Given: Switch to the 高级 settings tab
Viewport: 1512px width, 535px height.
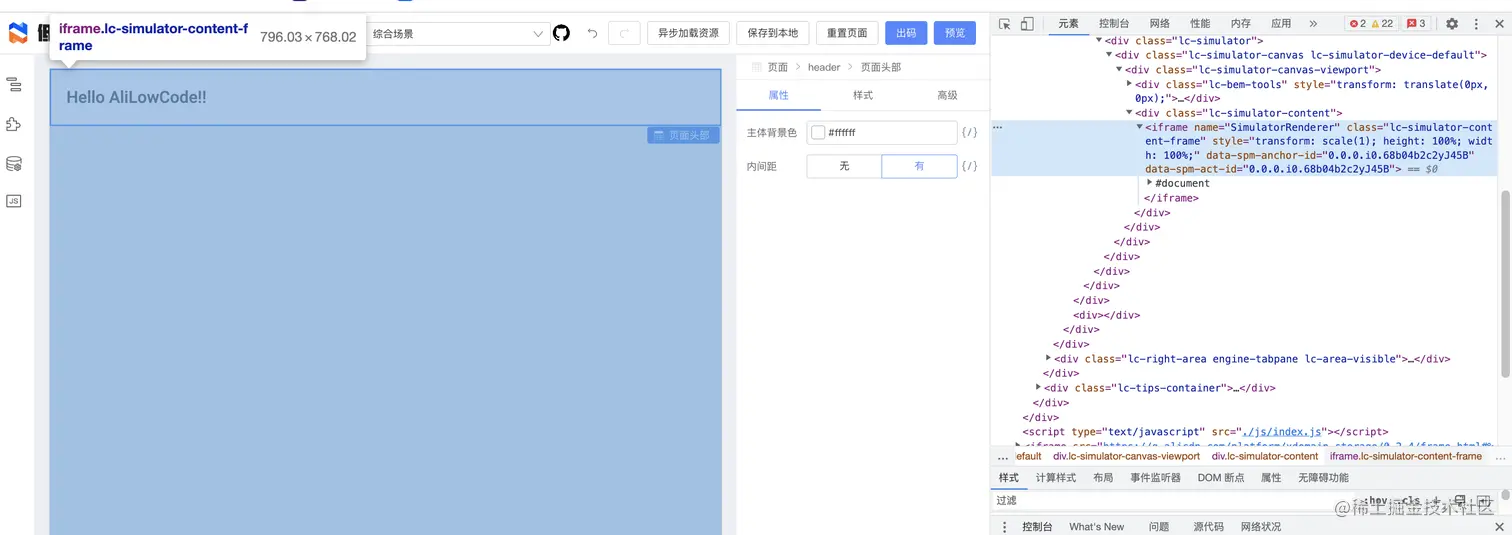Looking at the screenshot, I should pos(947,95).
